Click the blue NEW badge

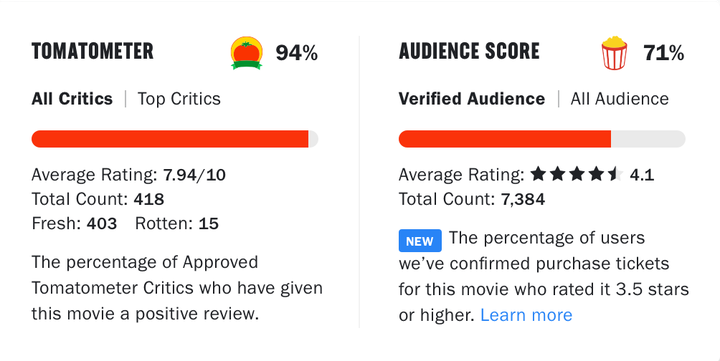point(420,241)
